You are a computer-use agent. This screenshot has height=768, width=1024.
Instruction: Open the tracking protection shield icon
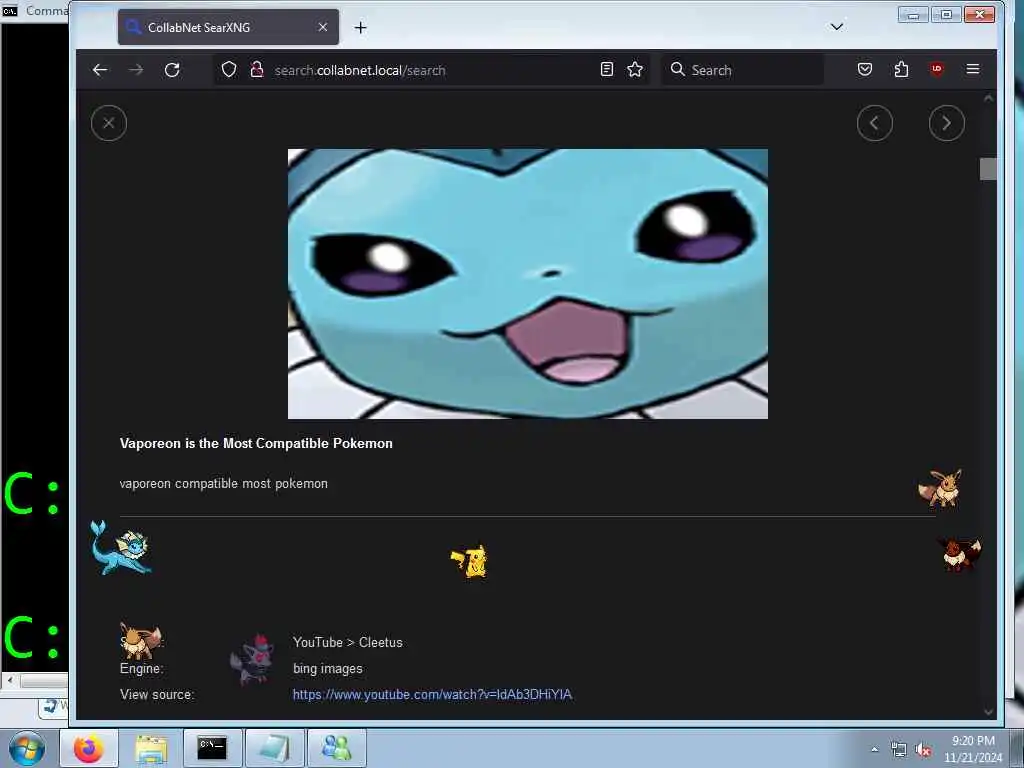229,69
